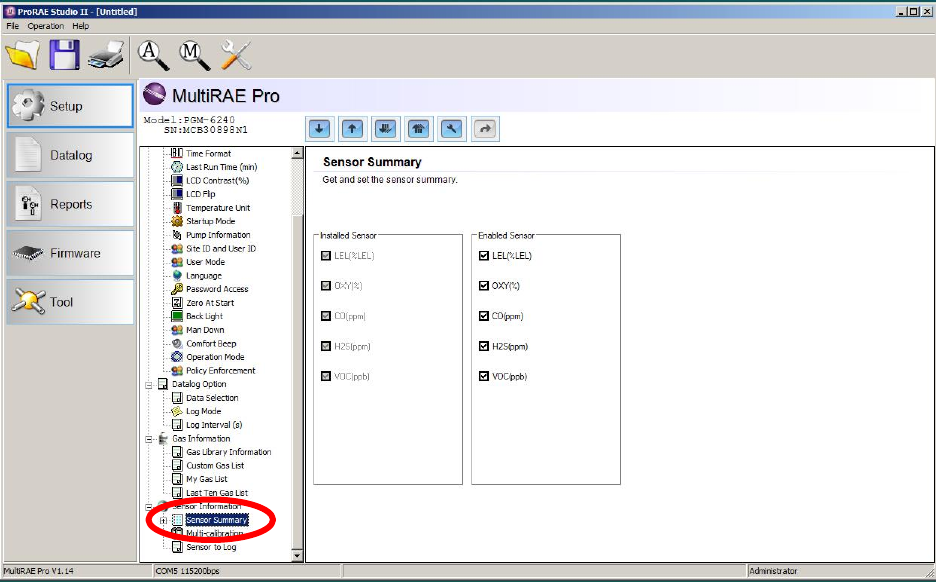
Task: Open the Setup section
Action: (x=70, y=106)
